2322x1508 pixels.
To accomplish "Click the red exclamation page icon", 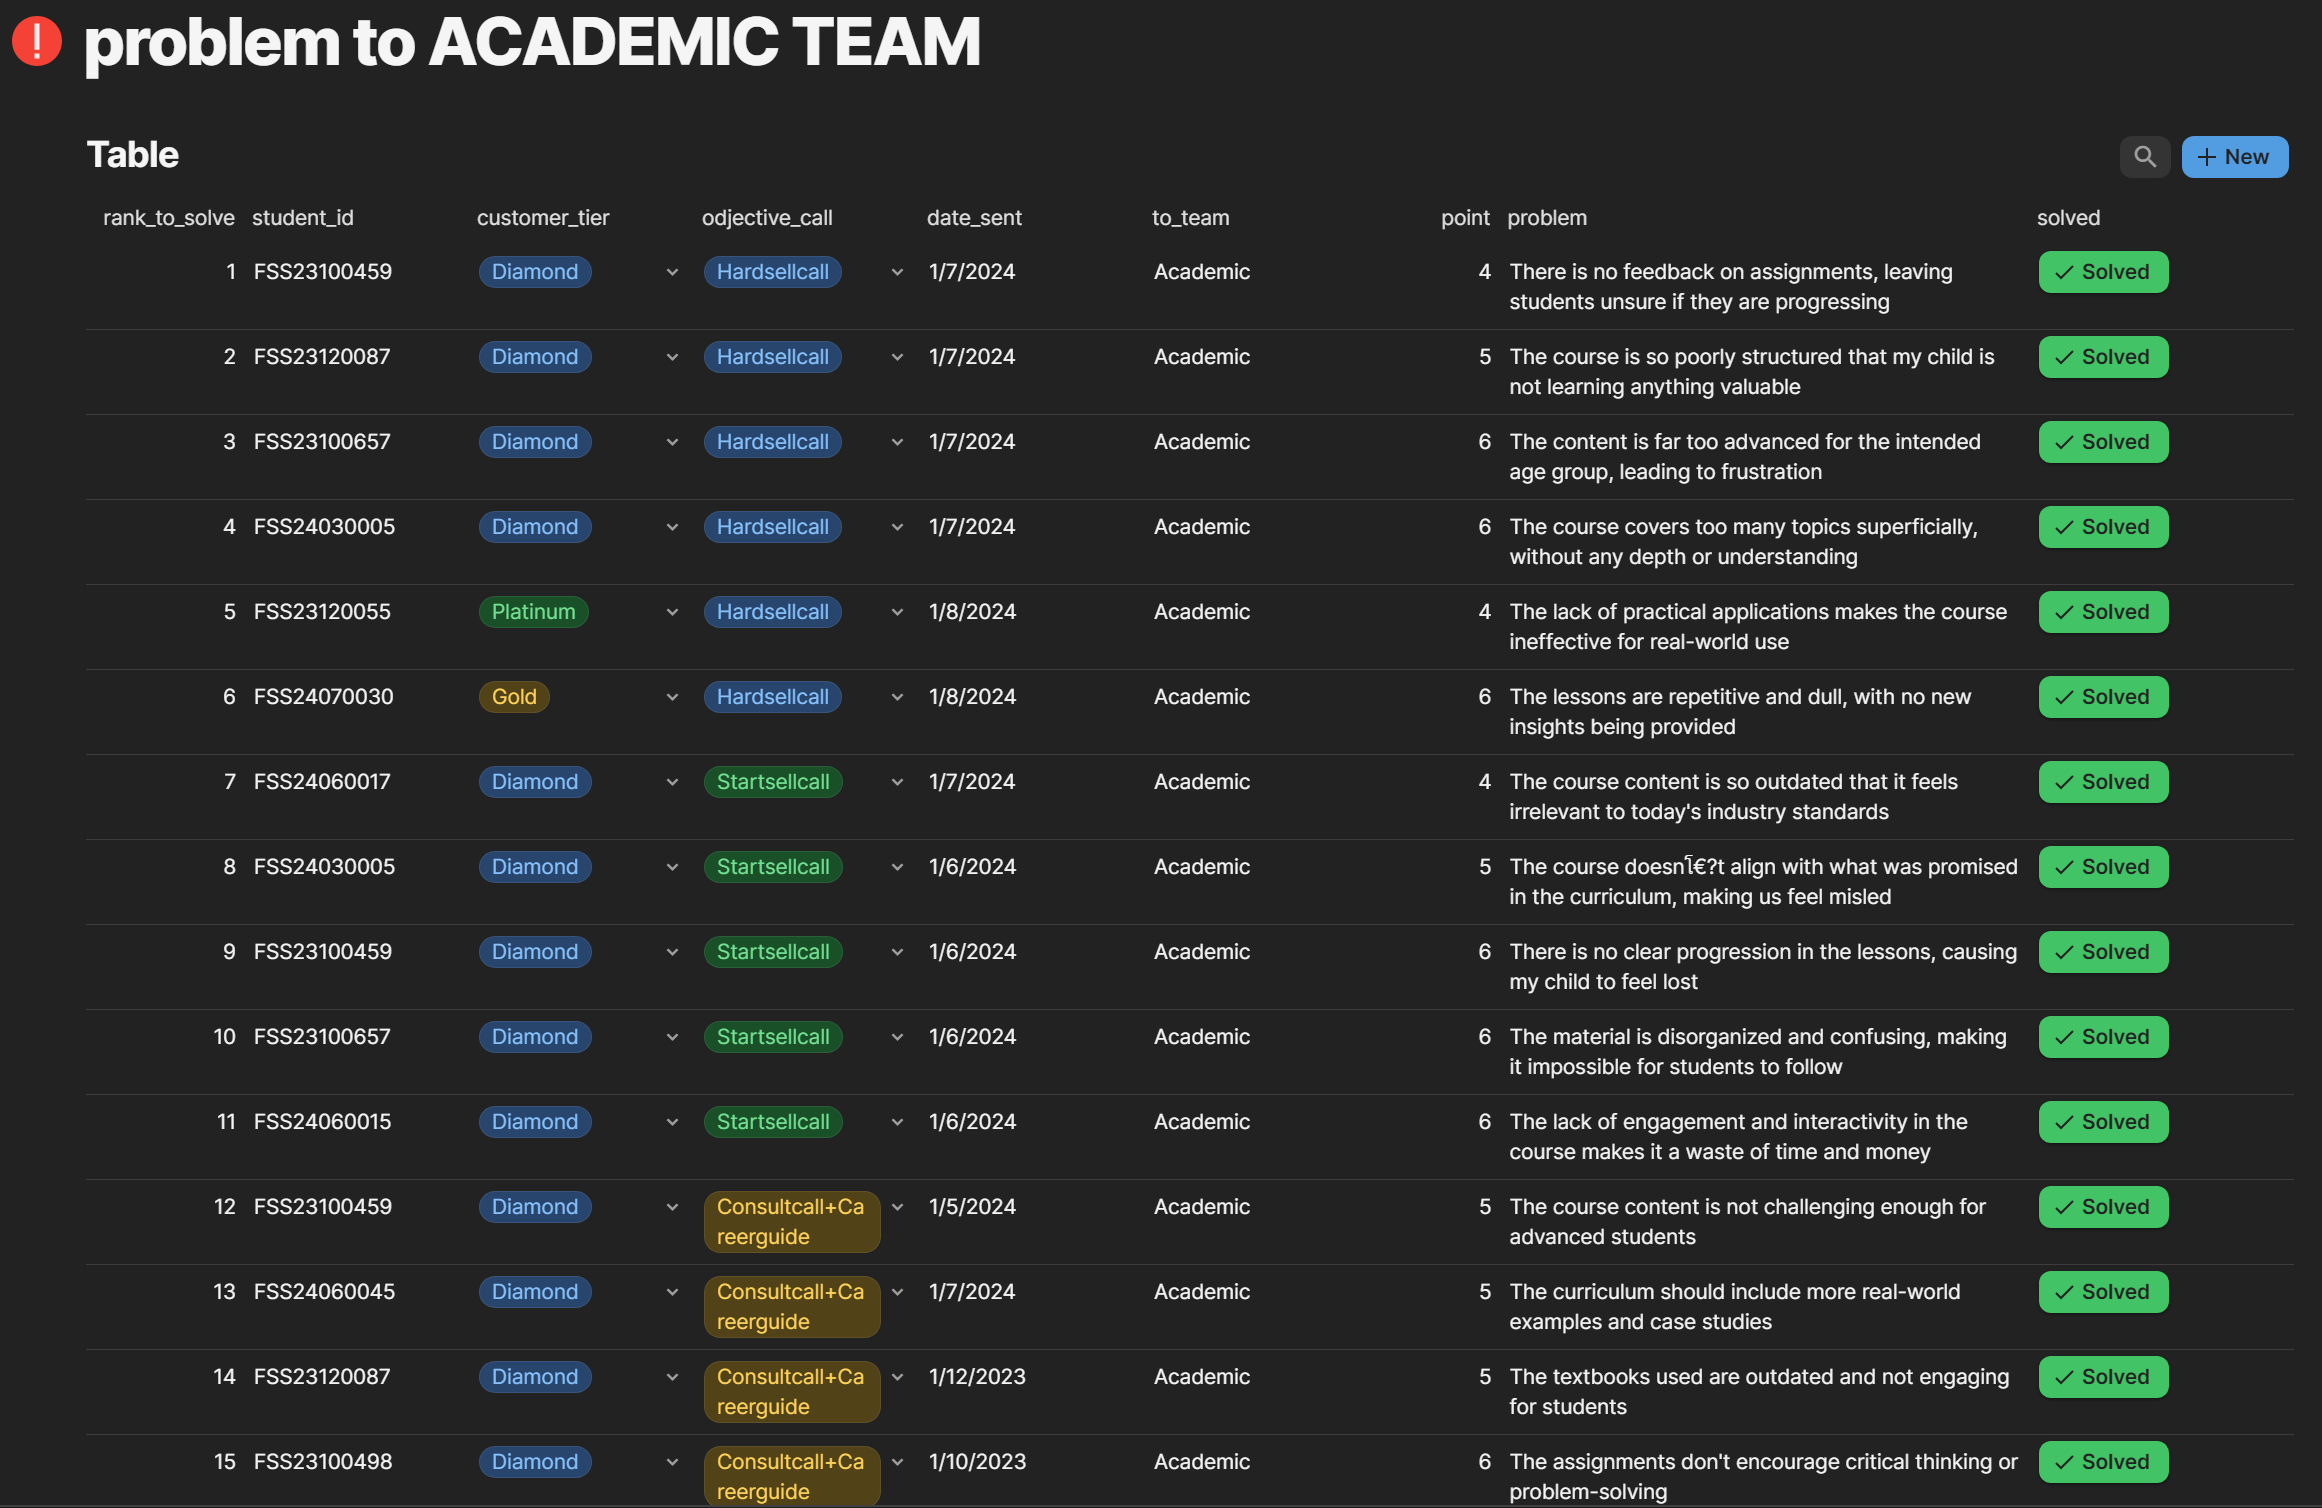I will [x=37, y=41].
